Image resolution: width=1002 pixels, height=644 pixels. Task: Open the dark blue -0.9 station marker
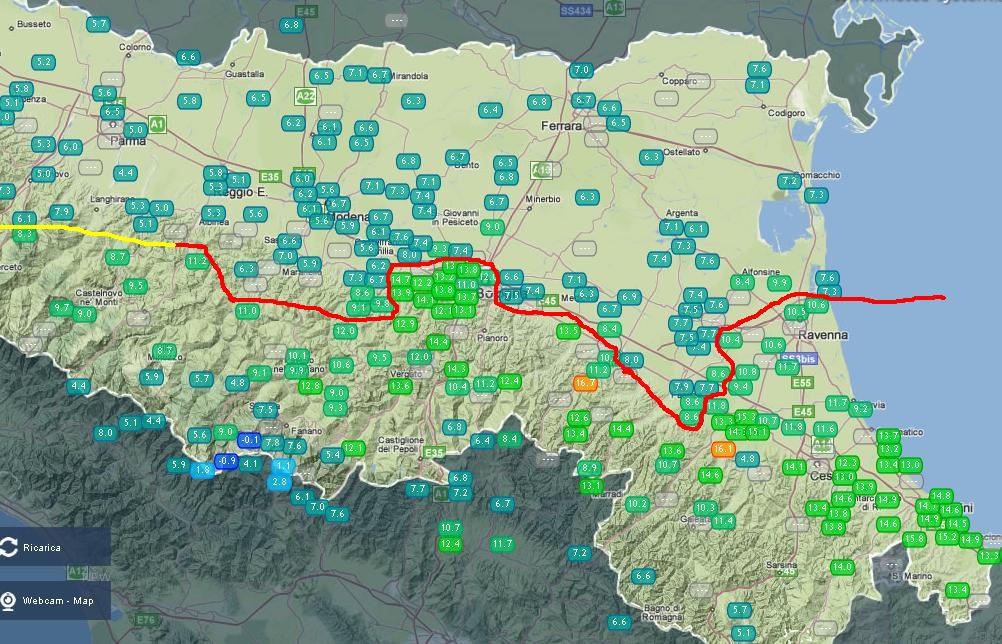227,460
